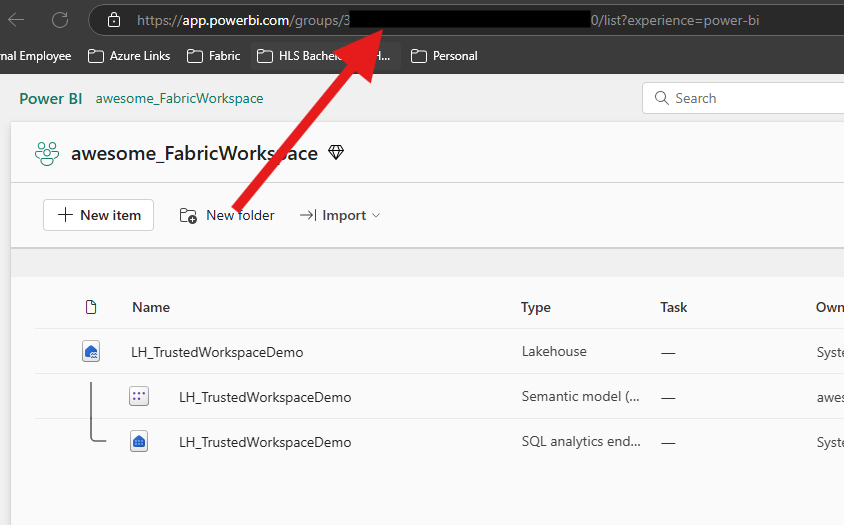
Task: Click the diamond premium capacity icon
Action: point(336,152)
